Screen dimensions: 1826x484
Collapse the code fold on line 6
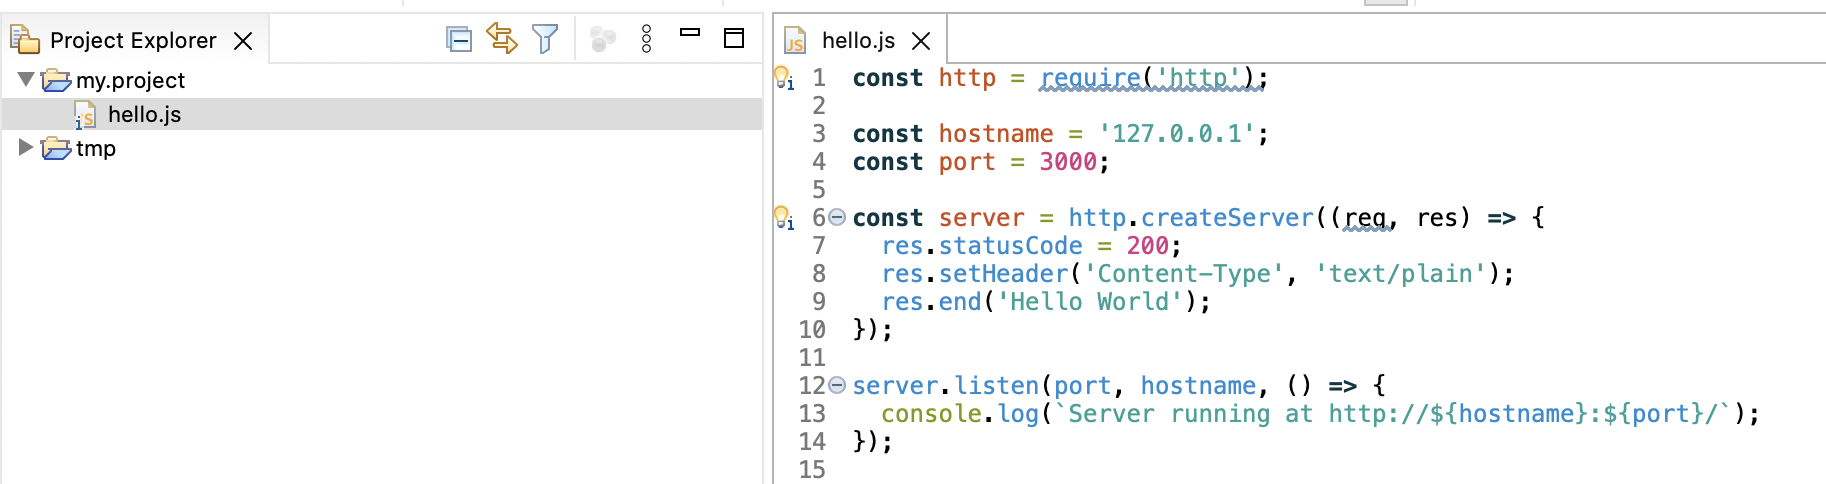click(x=837, y=217)
